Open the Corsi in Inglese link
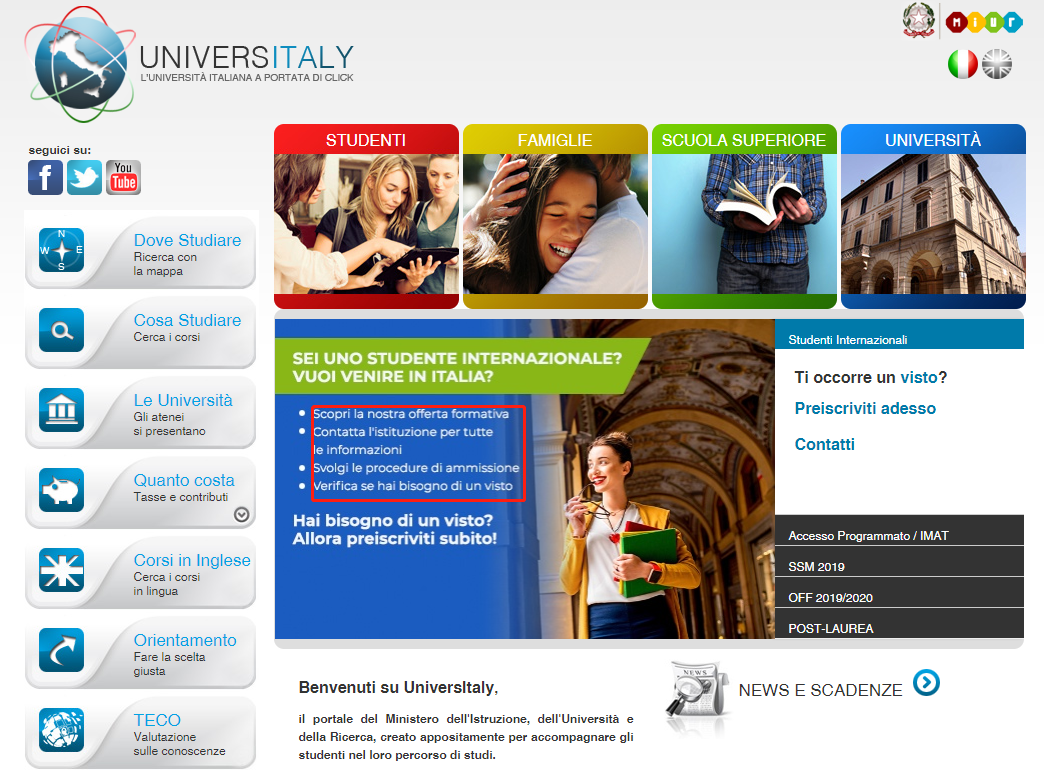Screen dimensions: 1044x773 (x=192, y=560)
